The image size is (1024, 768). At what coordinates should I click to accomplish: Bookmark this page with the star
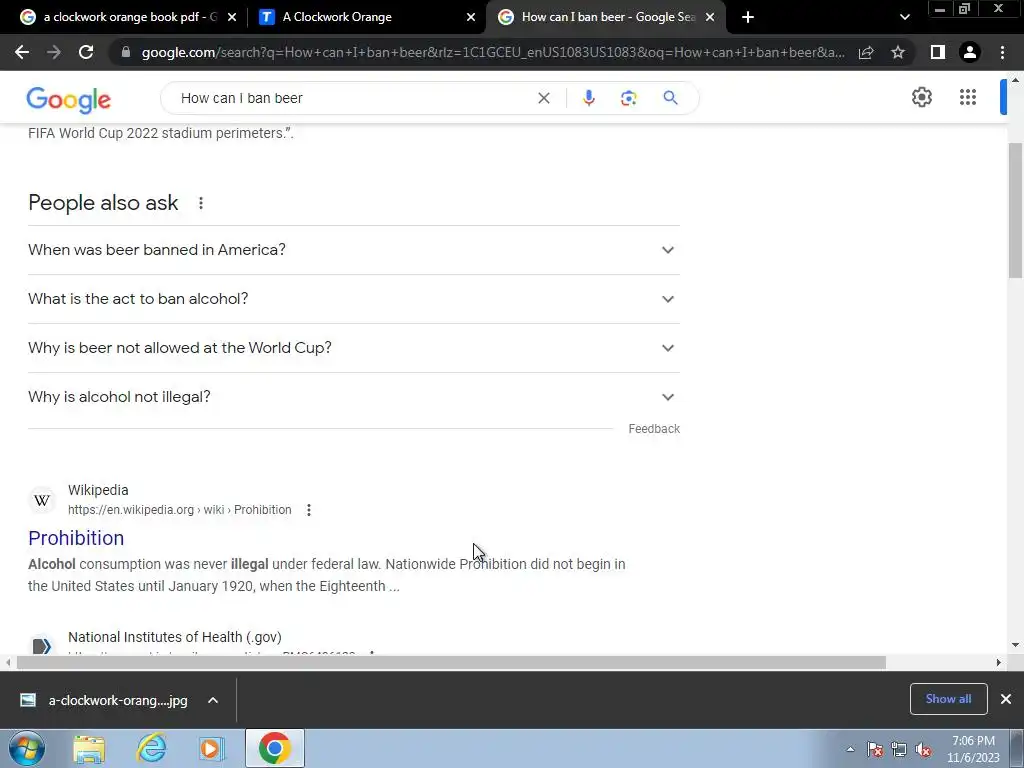[898, 52]
